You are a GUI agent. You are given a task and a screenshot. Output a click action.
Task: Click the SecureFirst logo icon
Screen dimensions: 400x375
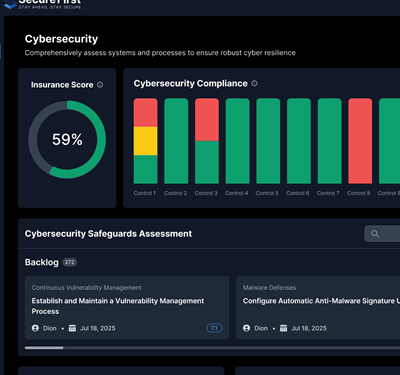coord(9,4)
